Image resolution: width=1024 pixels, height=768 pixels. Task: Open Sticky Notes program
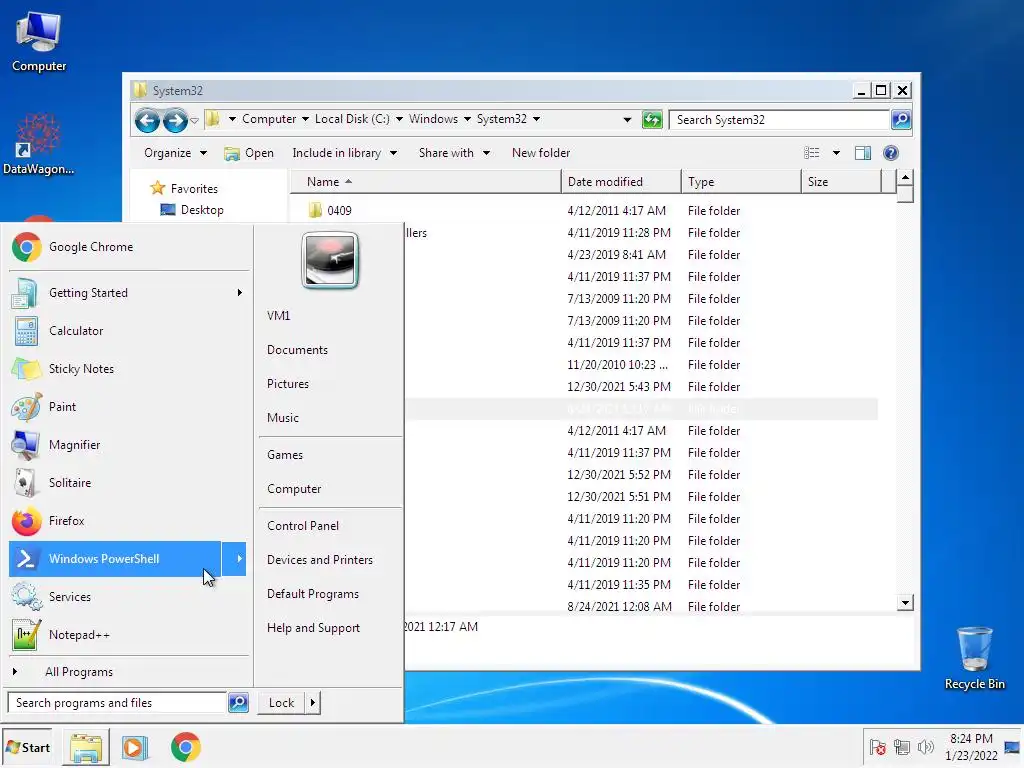[129, 369]
